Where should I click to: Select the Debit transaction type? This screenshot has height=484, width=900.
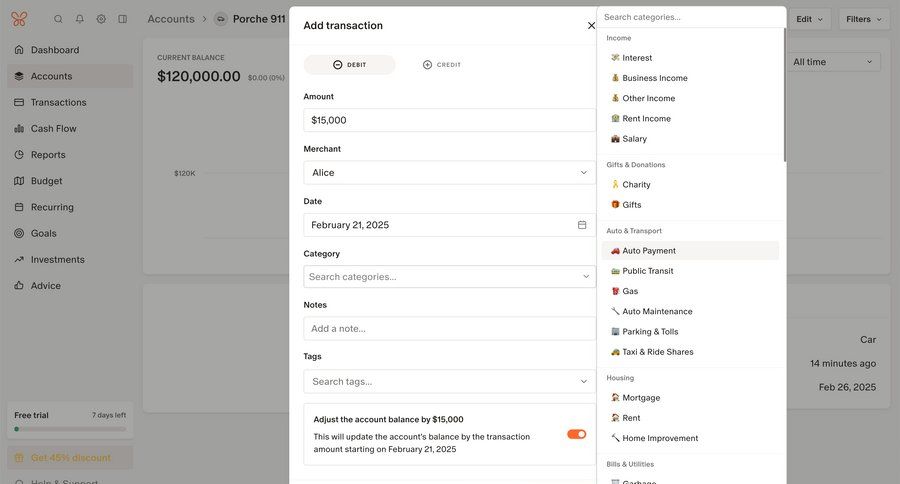click(x=350, y=65)
